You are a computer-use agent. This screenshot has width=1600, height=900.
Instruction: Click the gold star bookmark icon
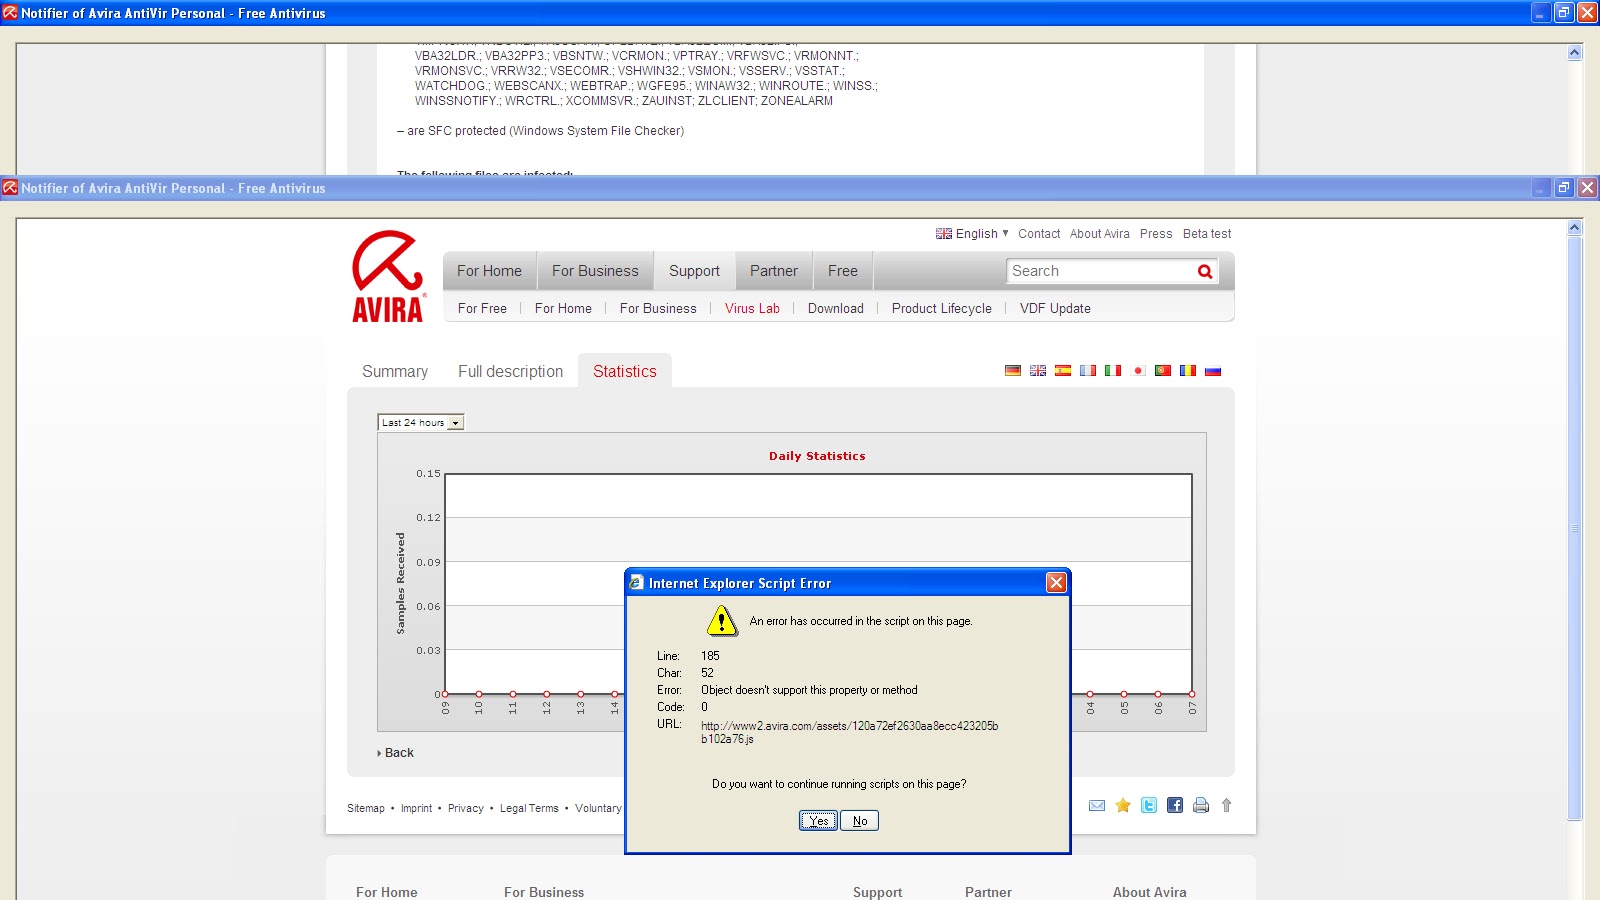click(1123, 805)
